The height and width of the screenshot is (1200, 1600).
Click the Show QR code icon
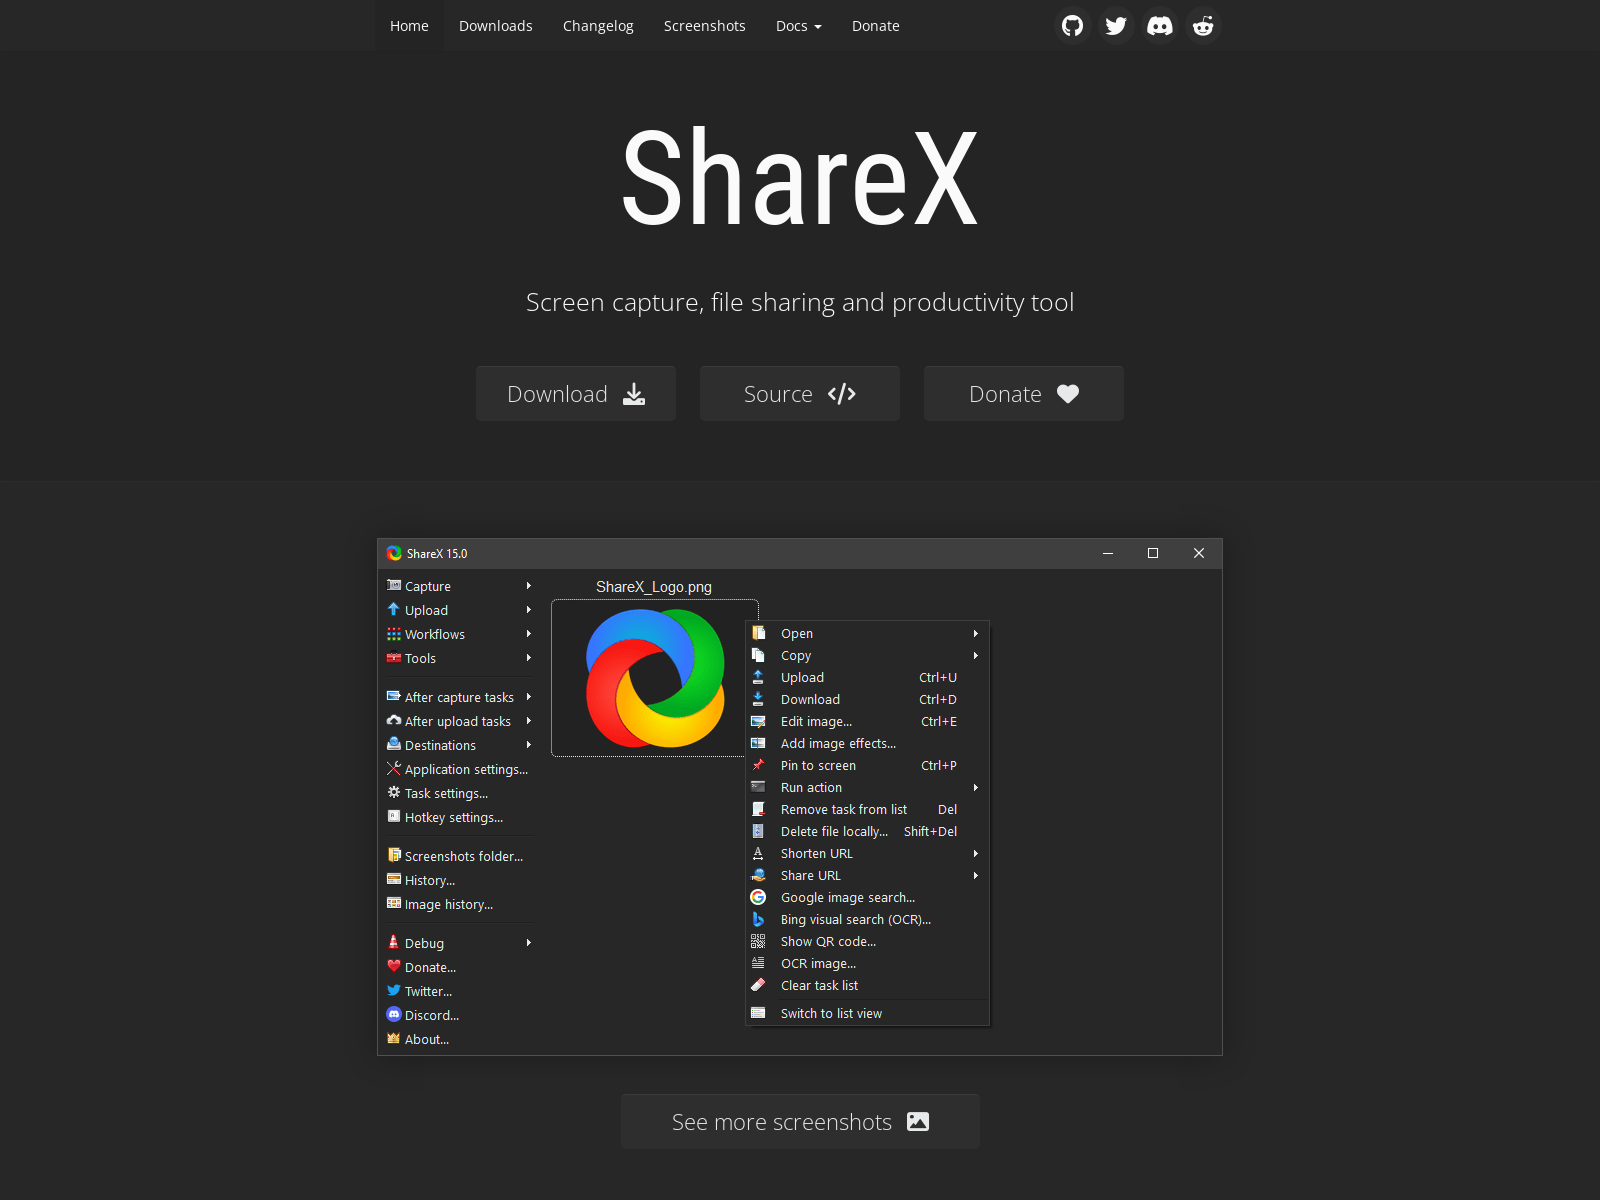point(758,942)
